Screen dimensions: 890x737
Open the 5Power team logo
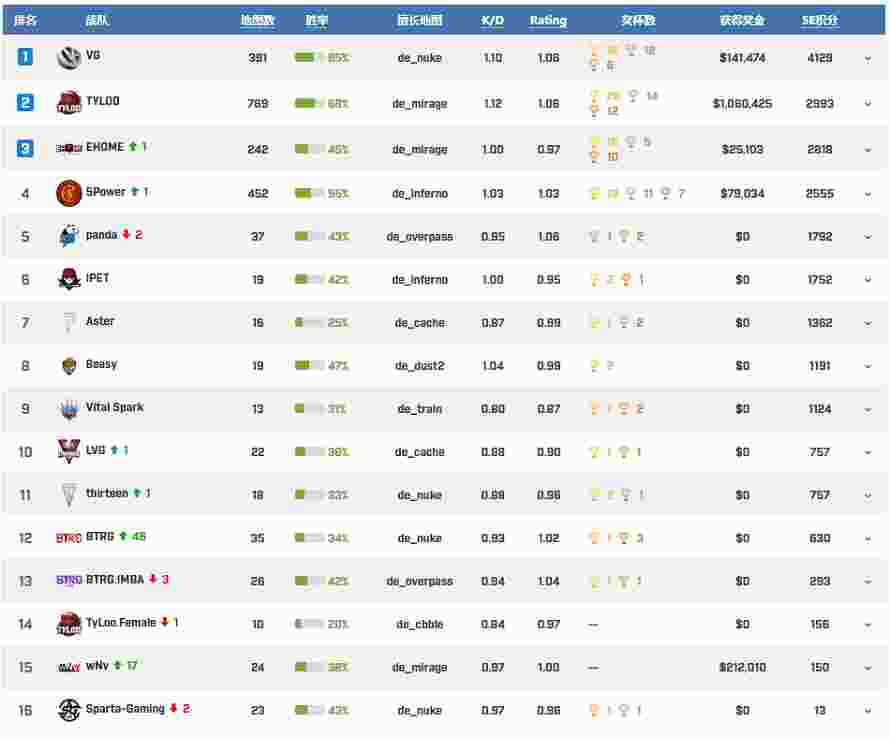click(69, 193)
